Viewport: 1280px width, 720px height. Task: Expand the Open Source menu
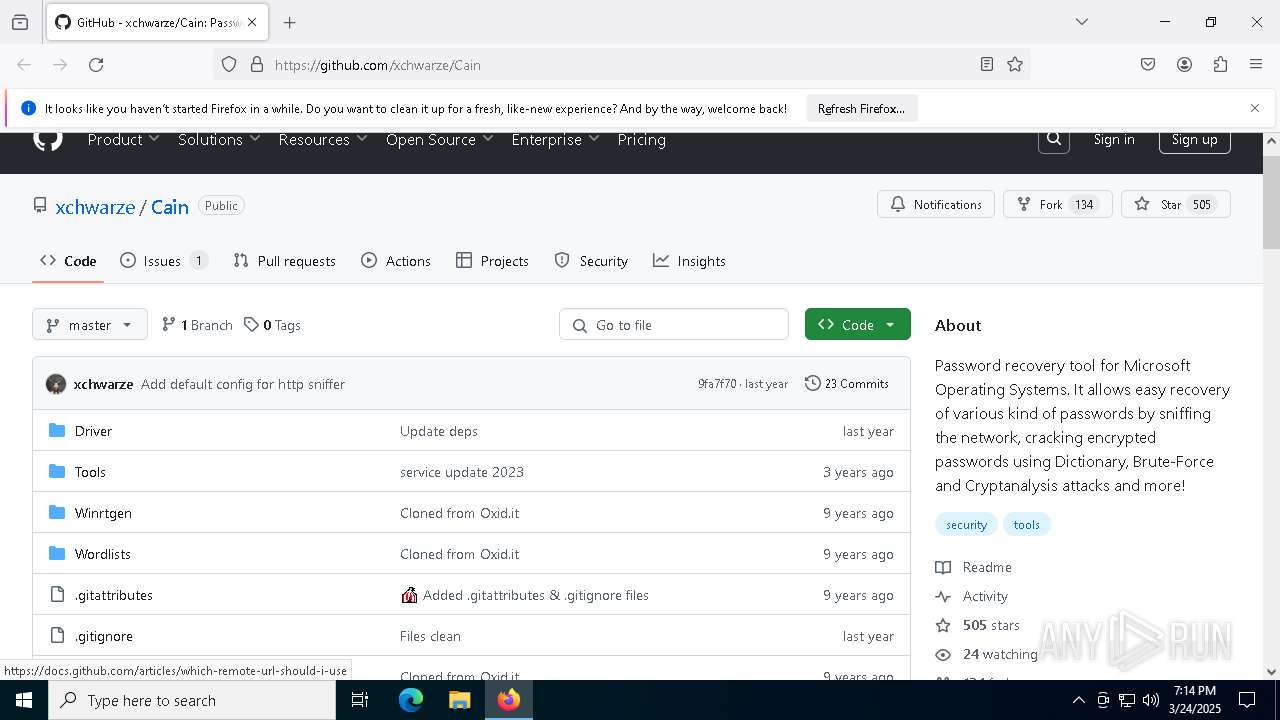coord(440,140)
